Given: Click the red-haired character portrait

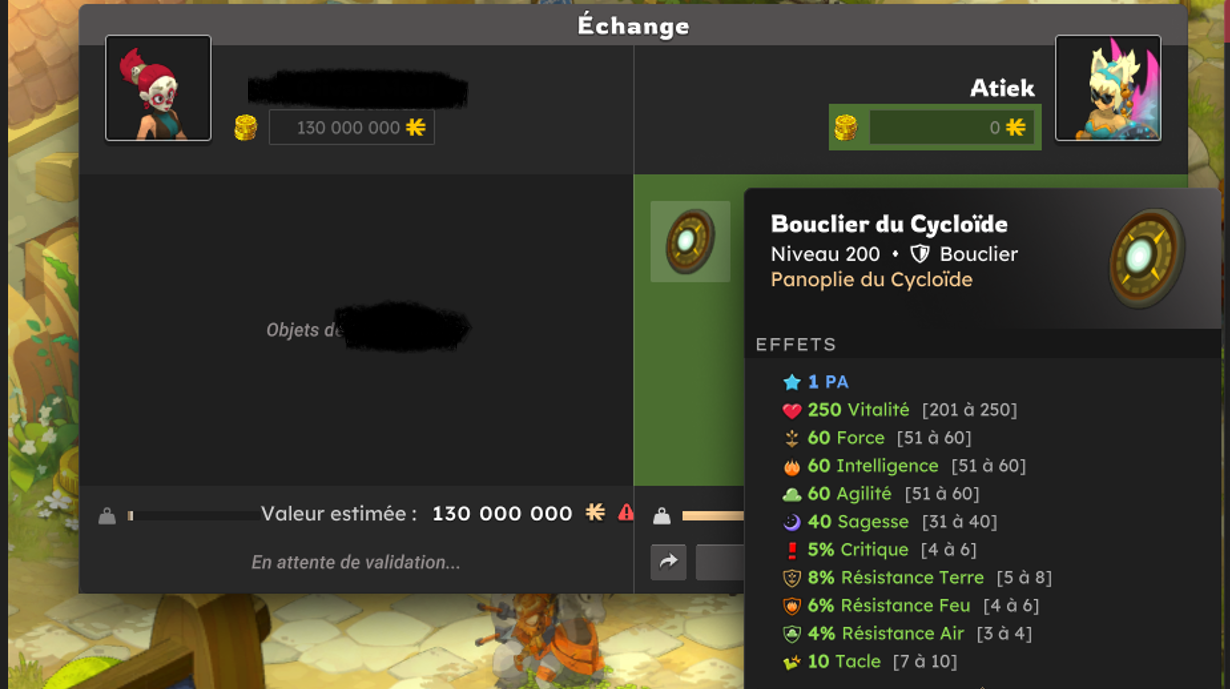Looking at the screenshot, I should (x=158, y=88).
